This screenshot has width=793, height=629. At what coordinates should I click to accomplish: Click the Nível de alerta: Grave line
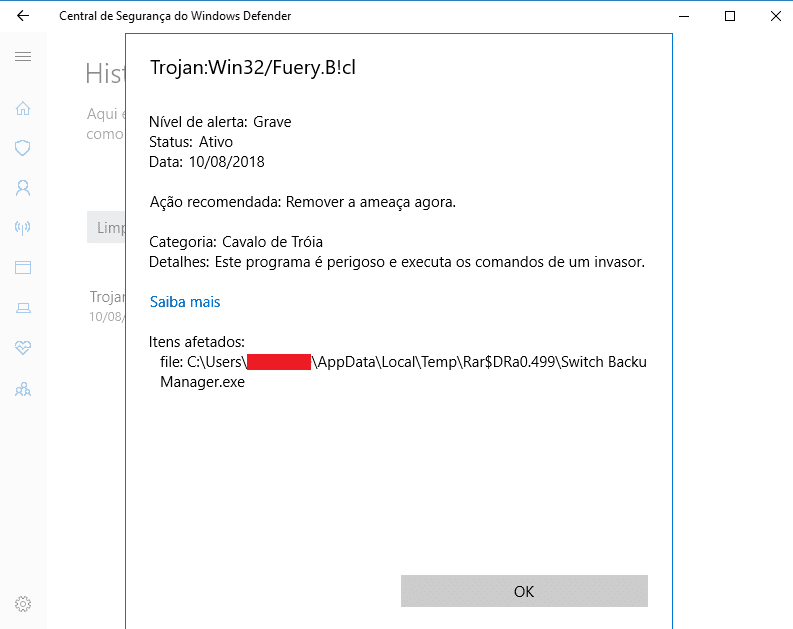[220, 122]
